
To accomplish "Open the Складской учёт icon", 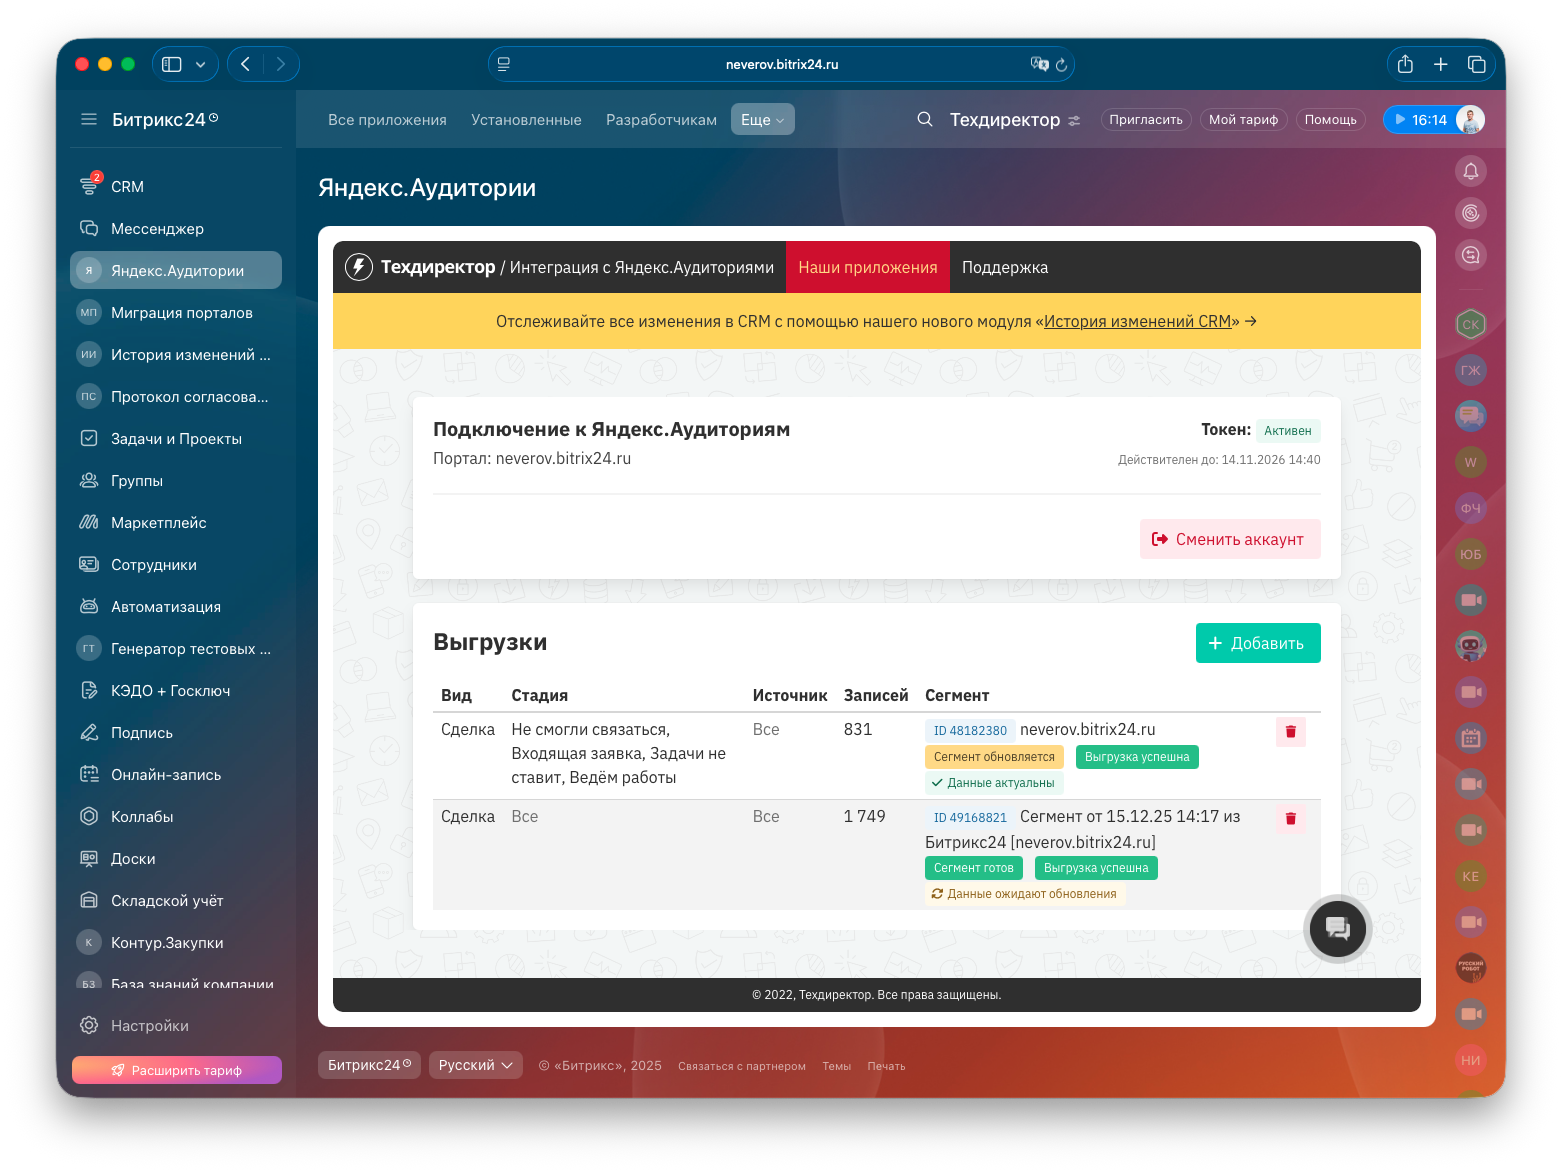I will [89, 900].
